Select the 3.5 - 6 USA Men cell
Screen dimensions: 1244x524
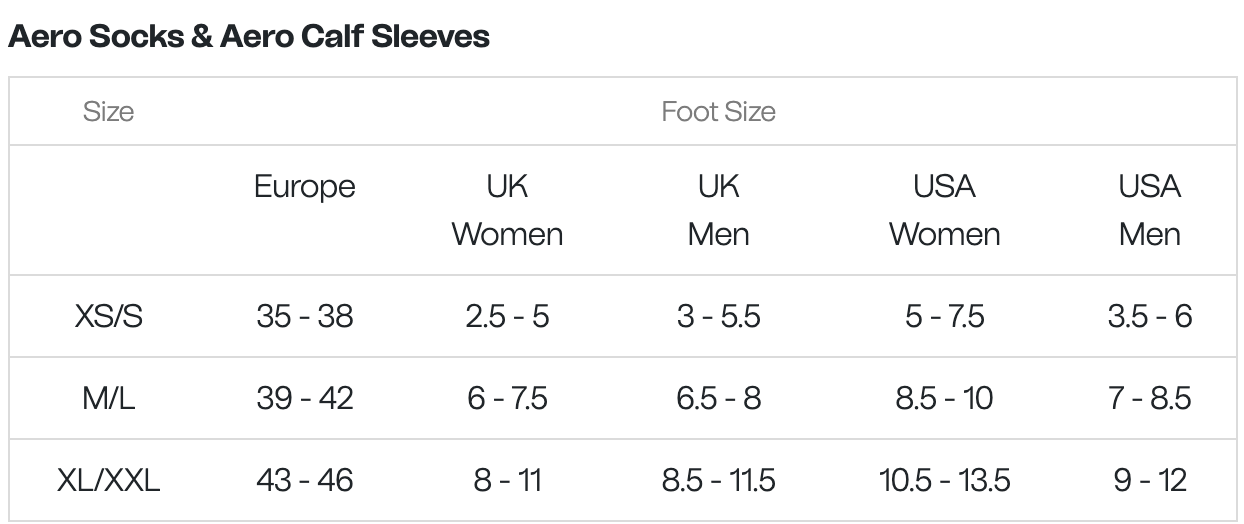(x=1149, y=317)
